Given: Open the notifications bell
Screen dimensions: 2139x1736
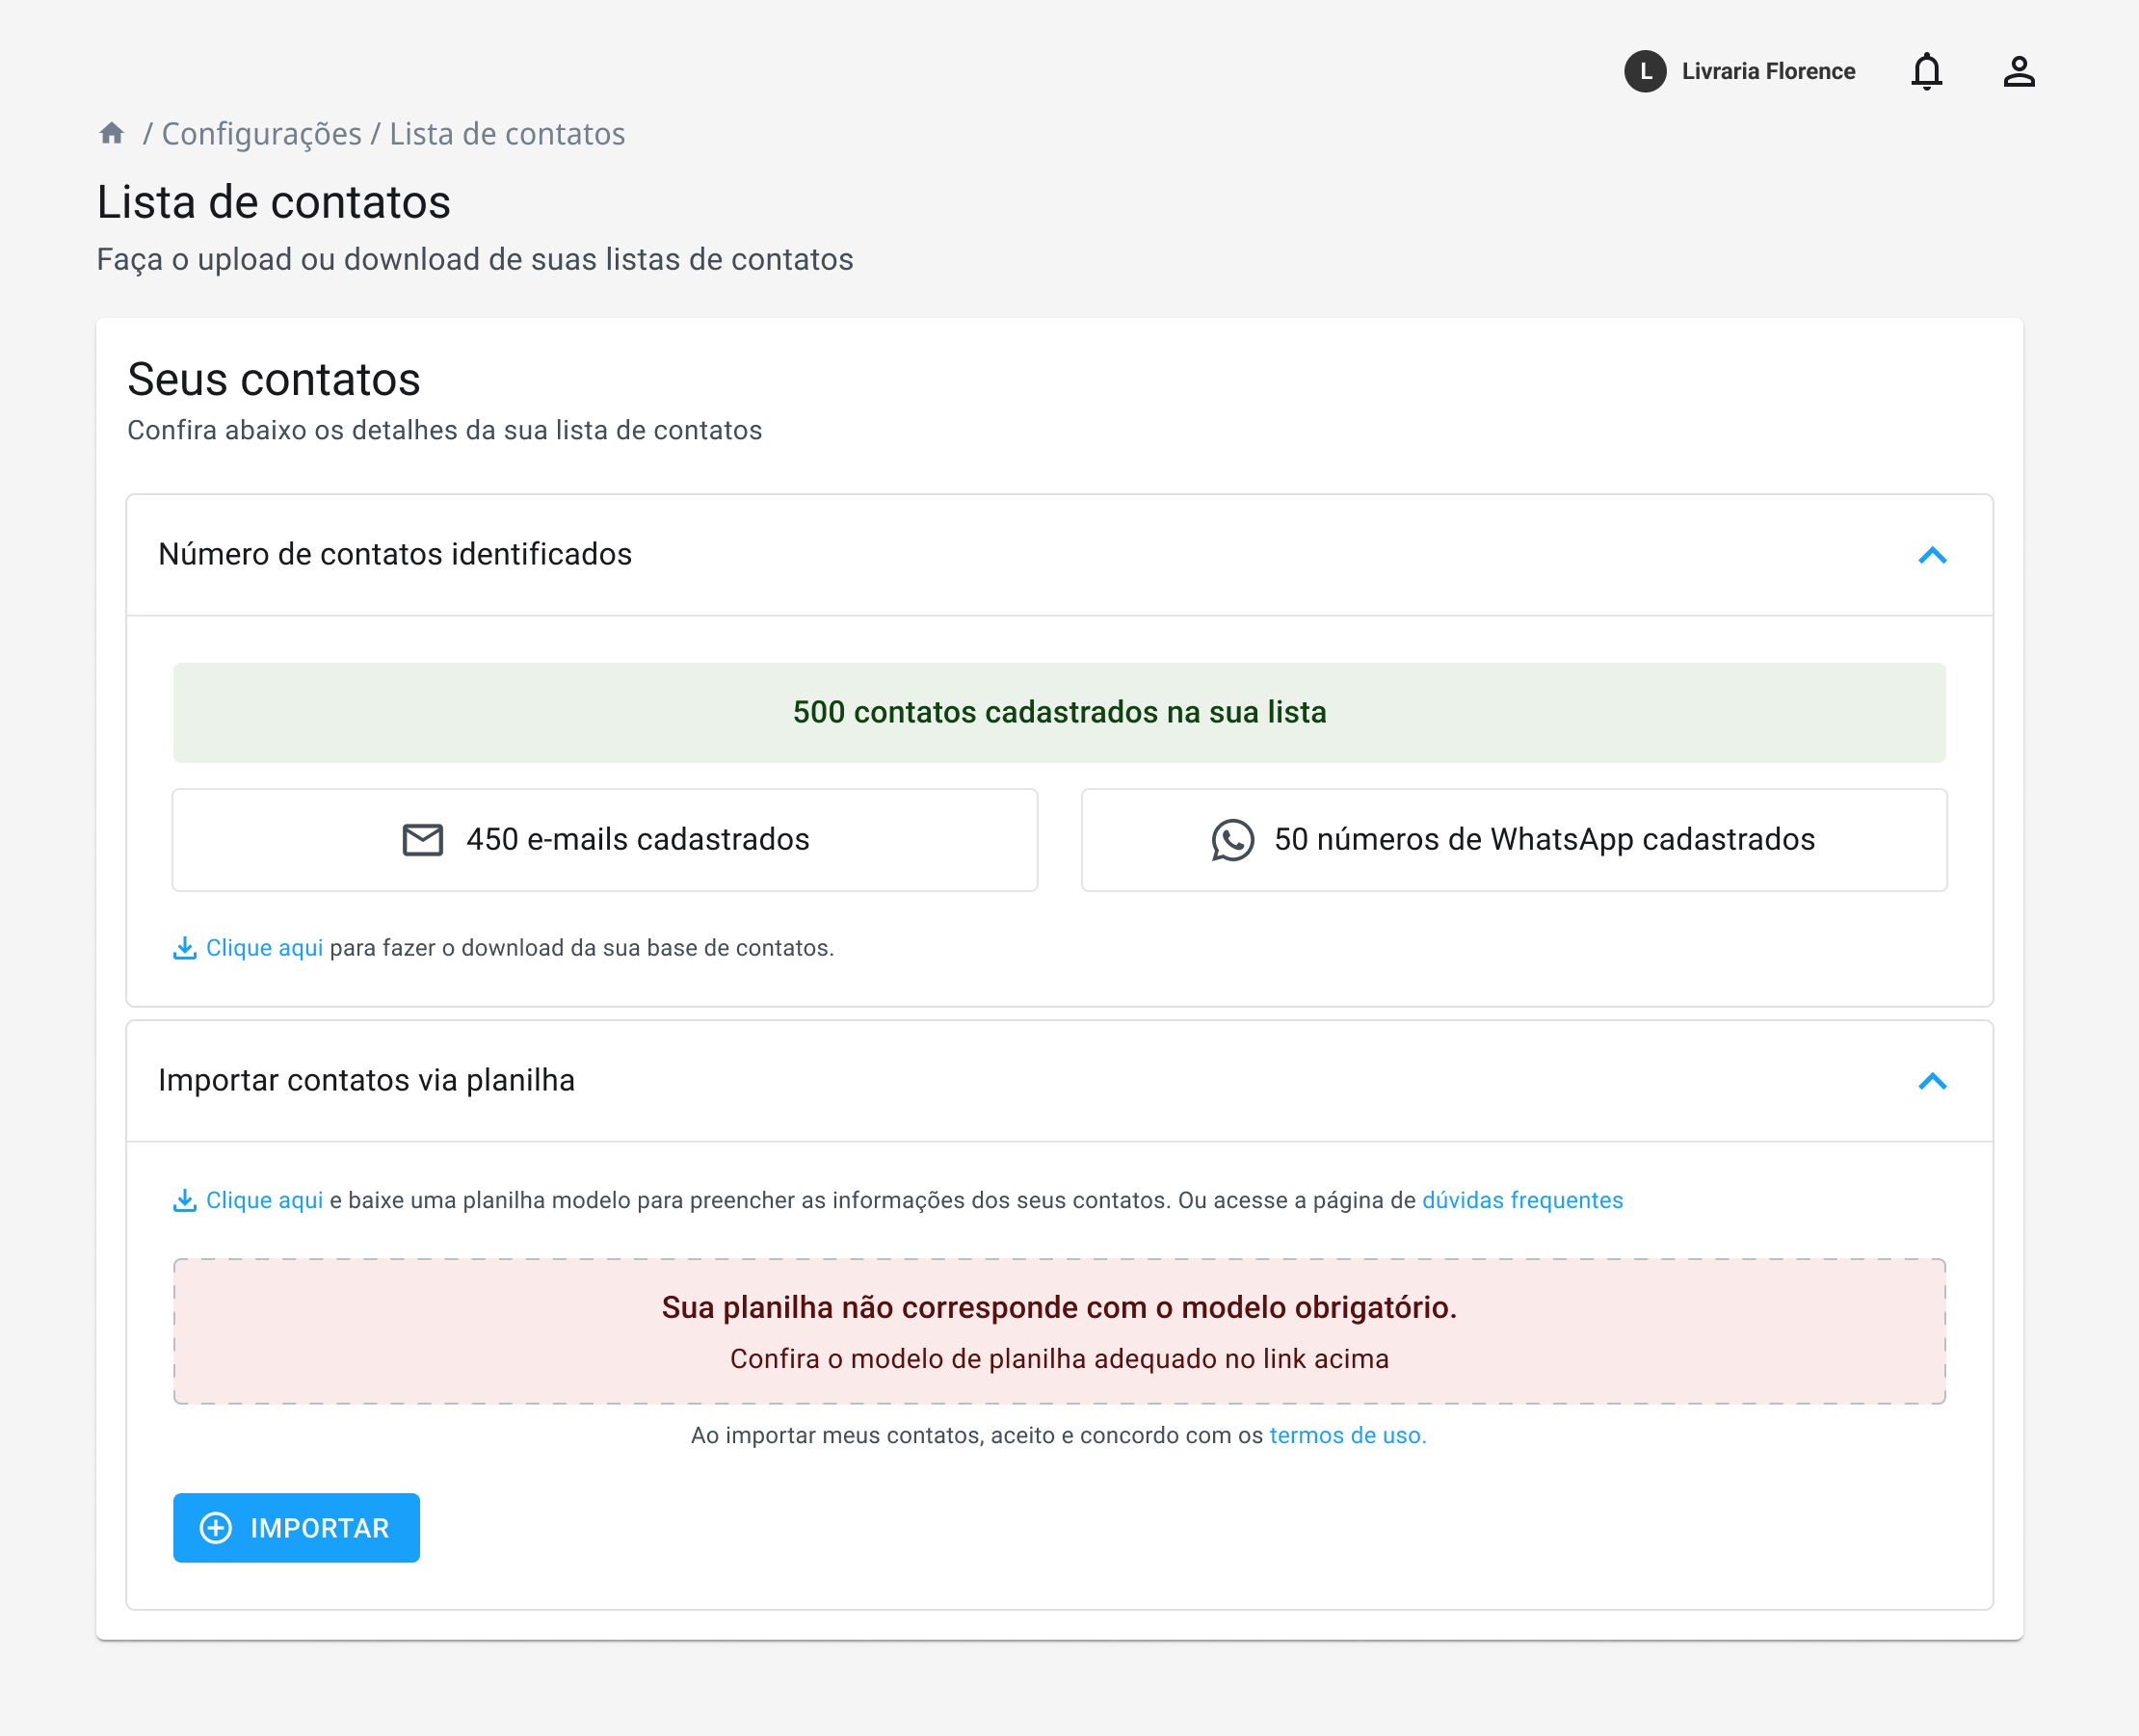Looking at the screenshot, I should pos(1926,72).
